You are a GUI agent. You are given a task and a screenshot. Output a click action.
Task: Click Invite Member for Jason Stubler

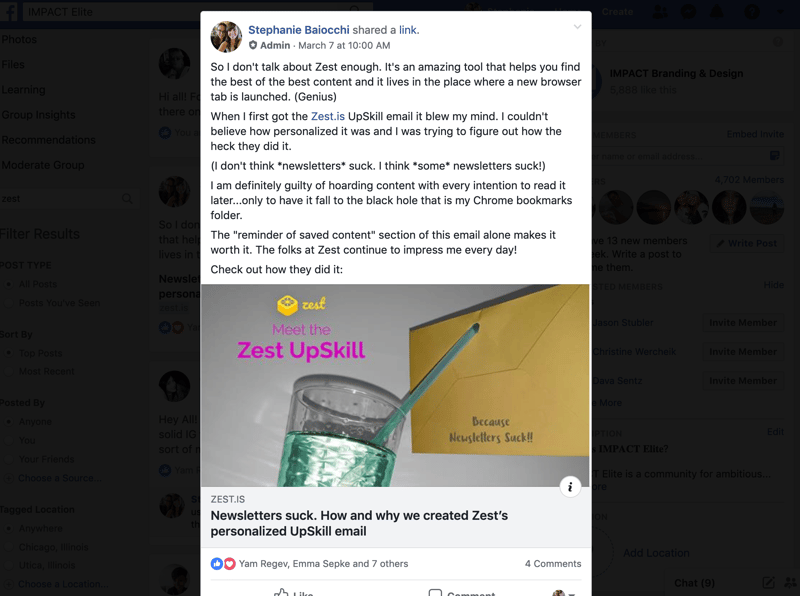[x=743, y=322]
